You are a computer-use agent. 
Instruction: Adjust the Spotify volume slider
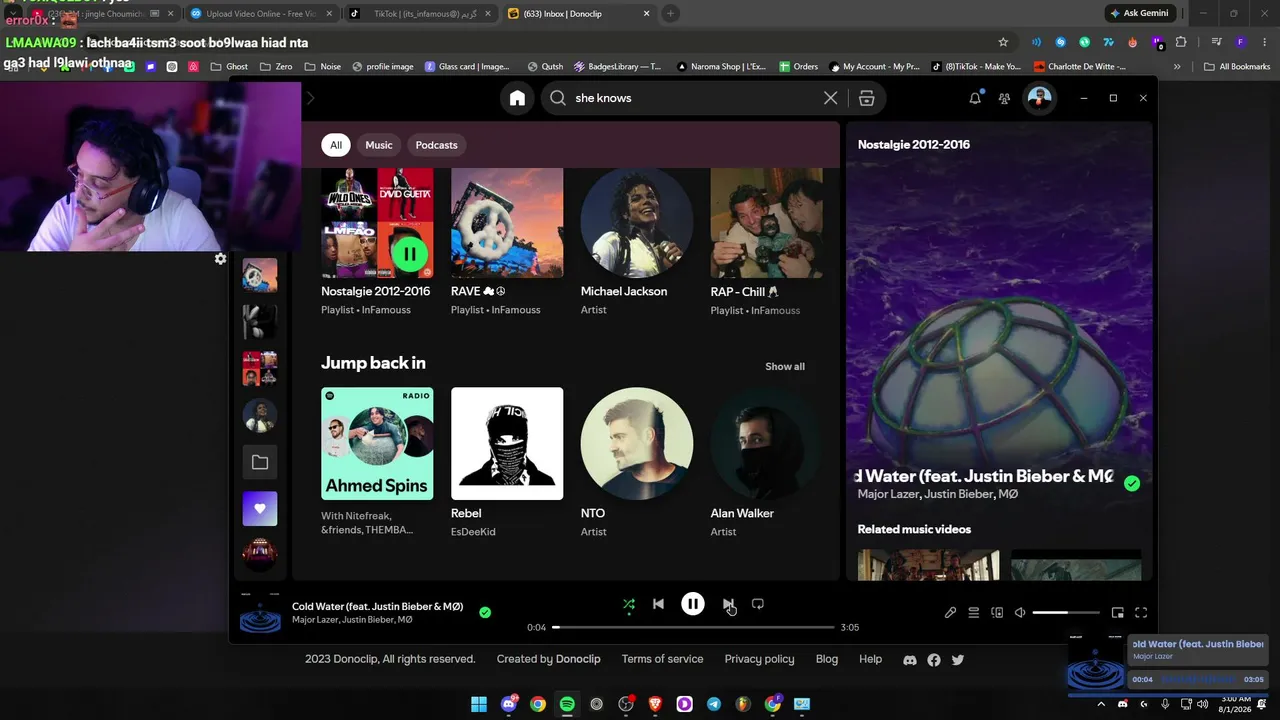pyautogui.click(x=1064, y=613)
